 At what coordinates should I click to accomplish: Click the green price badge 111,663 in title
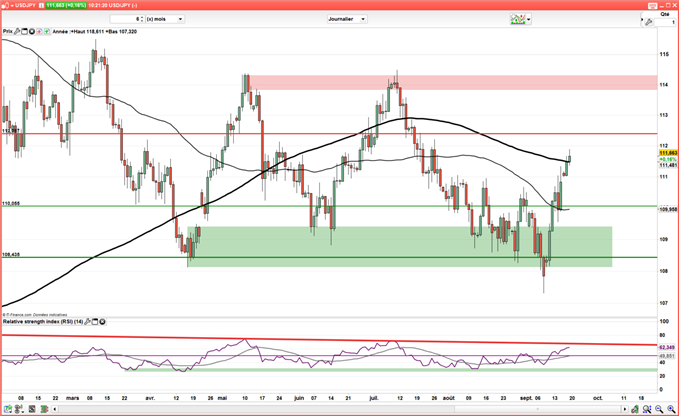coord(65,5)
